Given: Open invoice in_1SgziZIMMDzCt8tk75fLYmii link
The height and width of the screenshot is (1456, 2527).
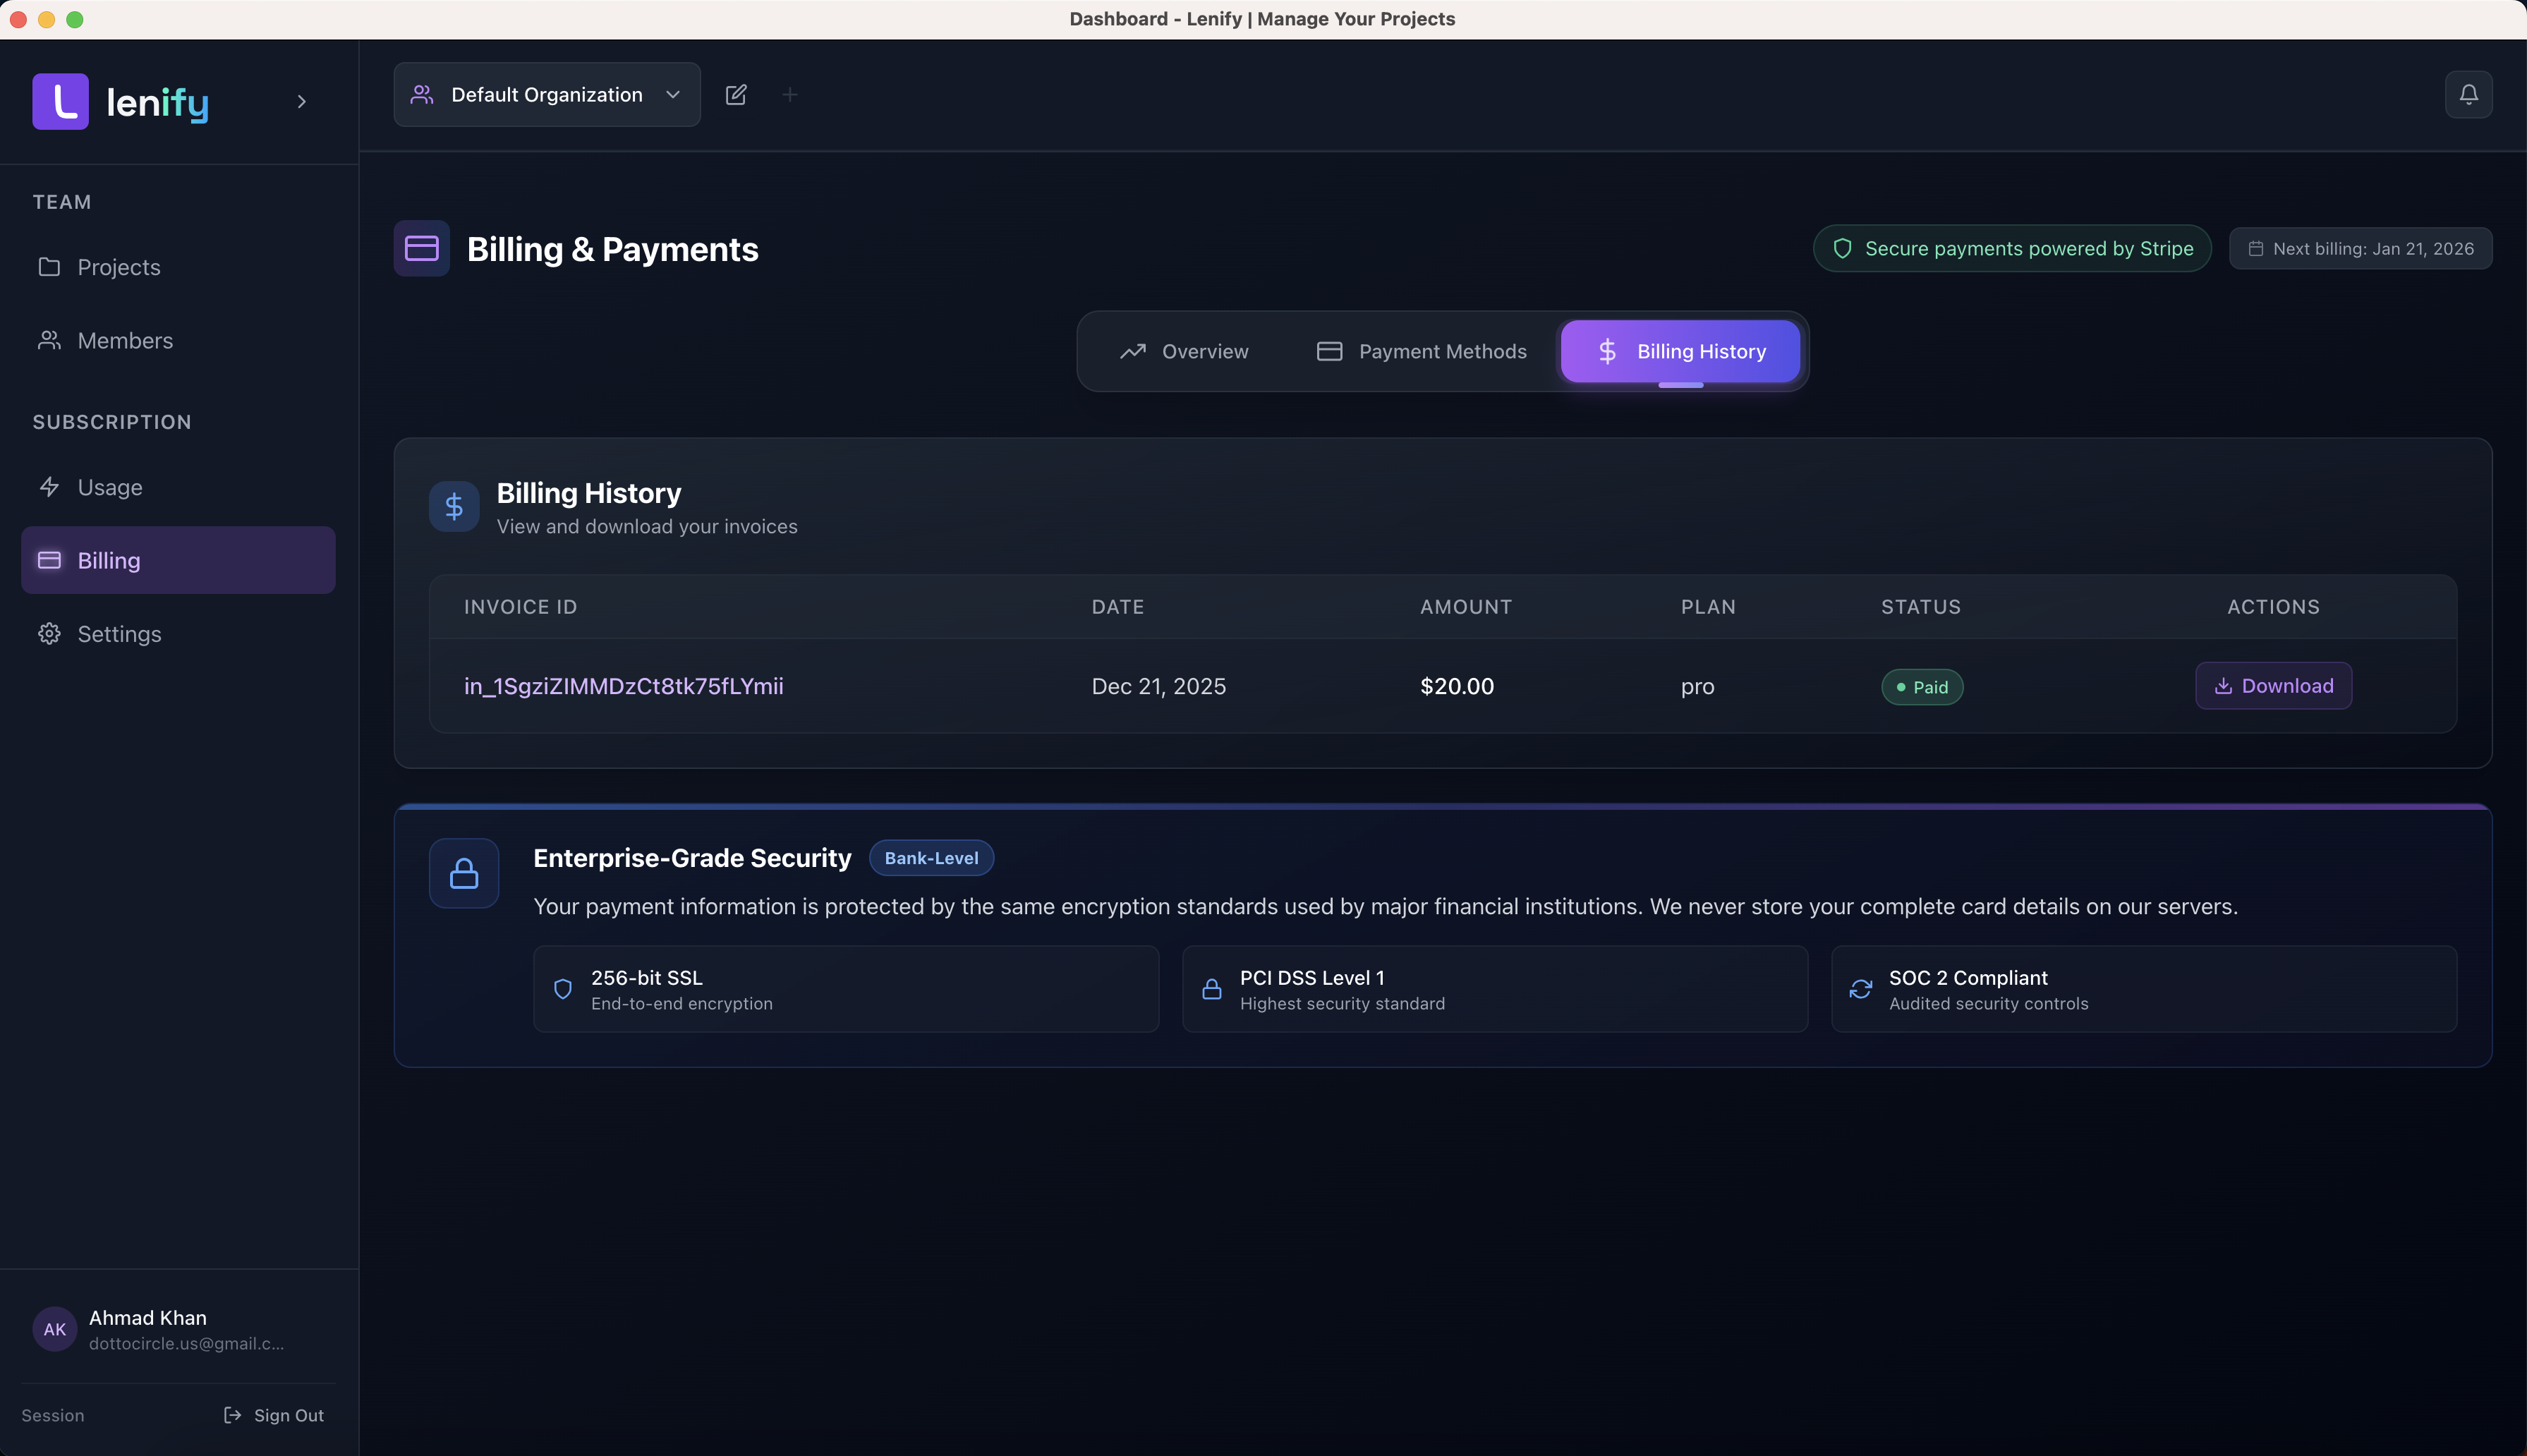Looking at the screenshot, I should click(623, 686).
